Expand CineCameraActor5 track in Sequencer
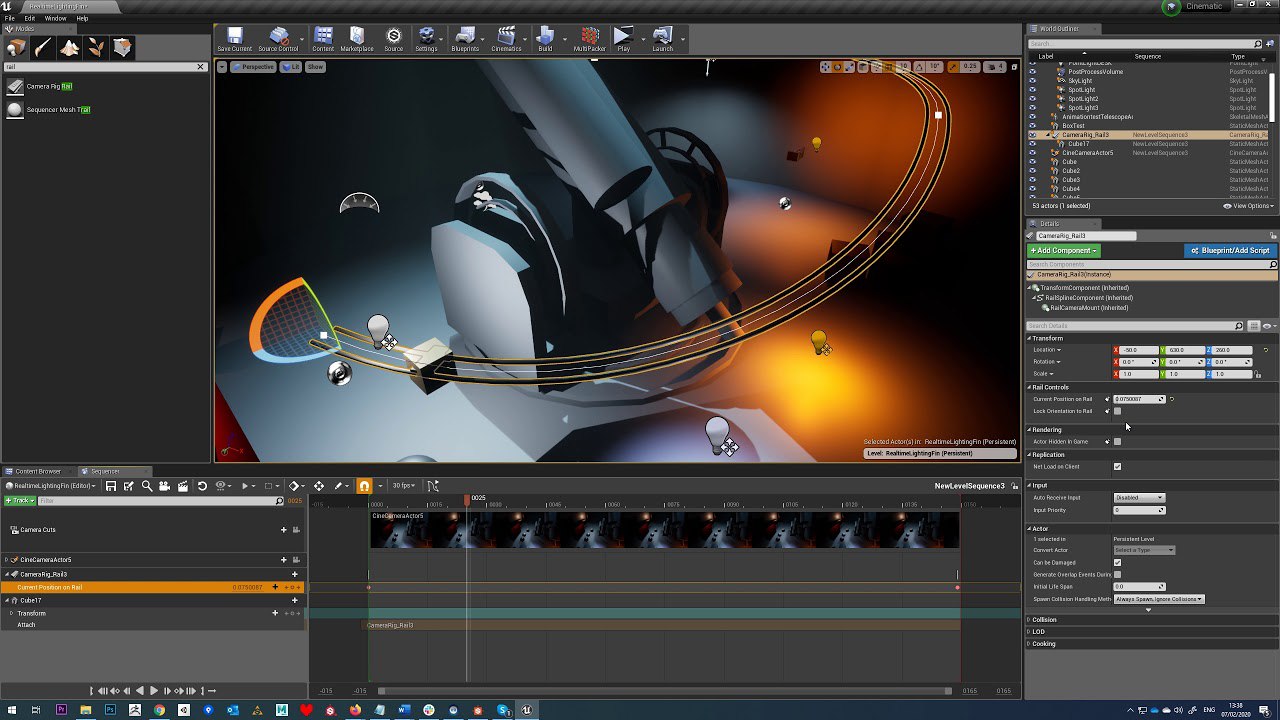 [x=7, y=560]
